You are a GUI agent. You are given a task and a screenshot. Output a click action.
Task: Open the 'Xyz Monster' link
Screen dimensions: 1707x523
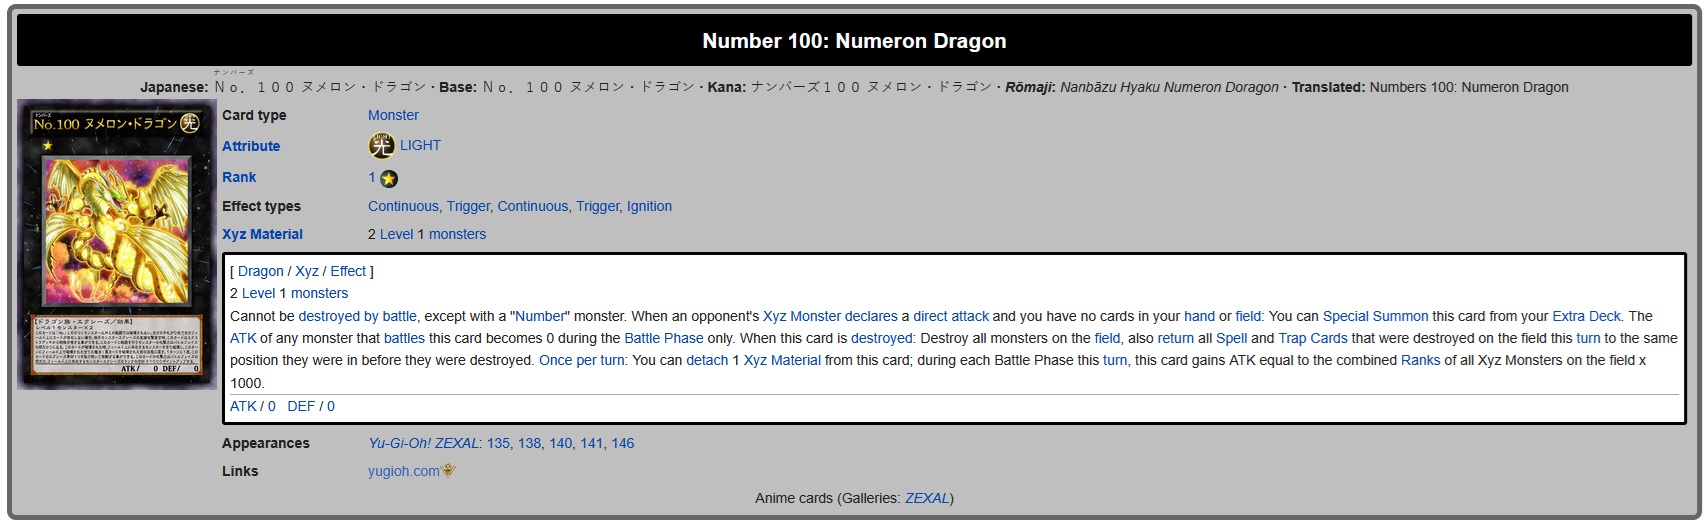pyautogui.click(x=802, y=316)
